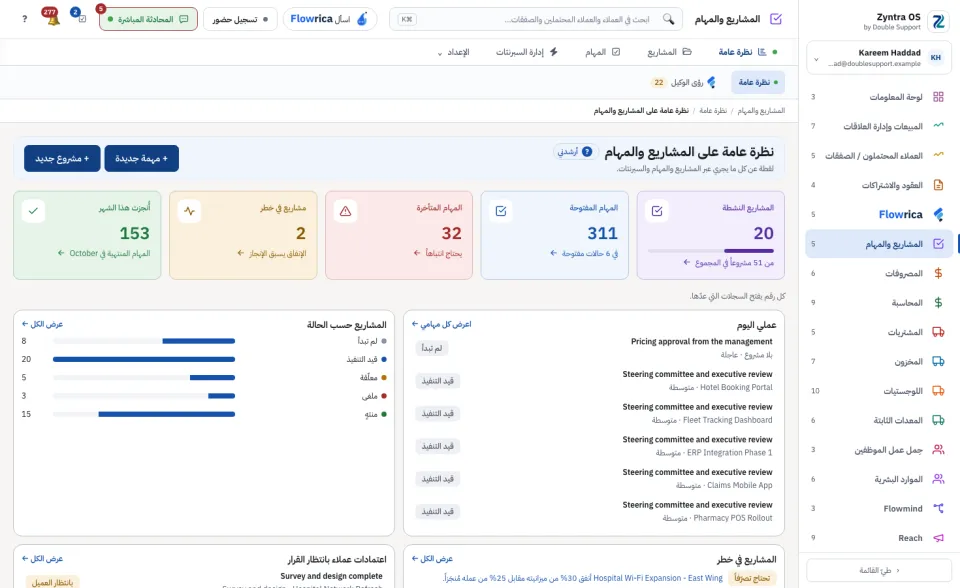Click the المهام المتأخرة warning triangle icon

pyautogui.click(x=345, y=211)
